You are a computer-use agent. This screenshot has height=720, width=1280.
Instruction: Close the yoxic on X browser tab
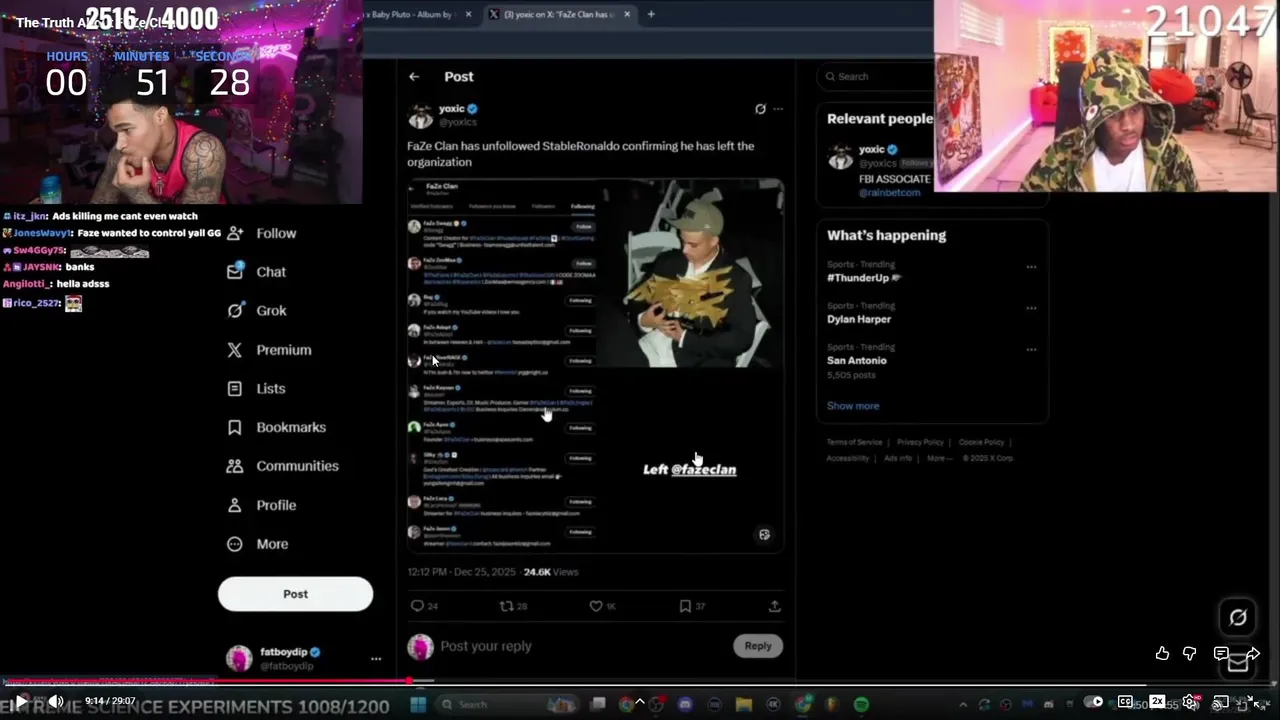(x=627, y=14)
